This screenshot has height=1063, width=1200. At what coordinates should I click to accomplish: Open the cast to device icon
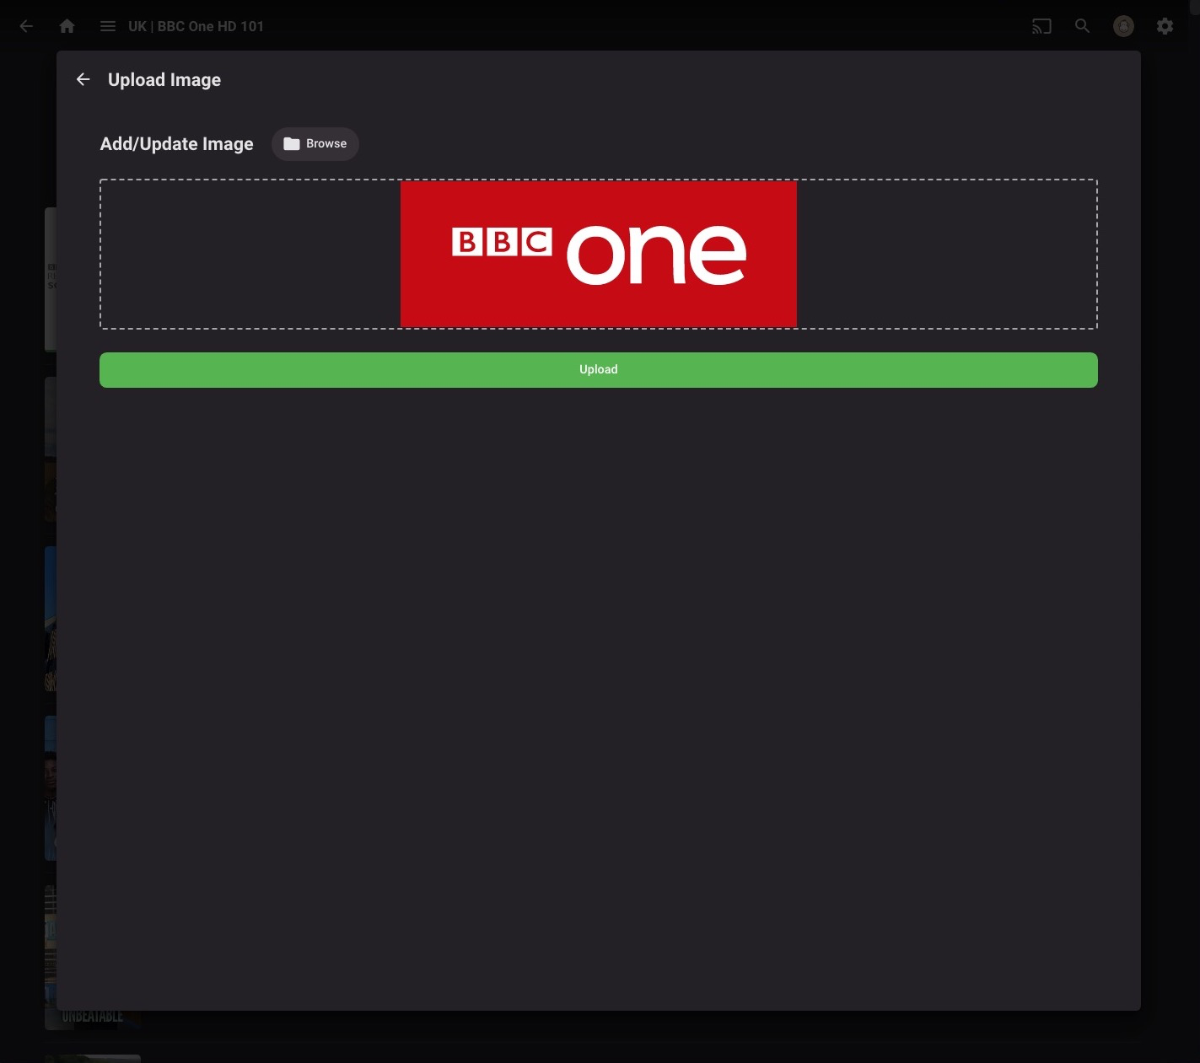tap(1042, 26)
